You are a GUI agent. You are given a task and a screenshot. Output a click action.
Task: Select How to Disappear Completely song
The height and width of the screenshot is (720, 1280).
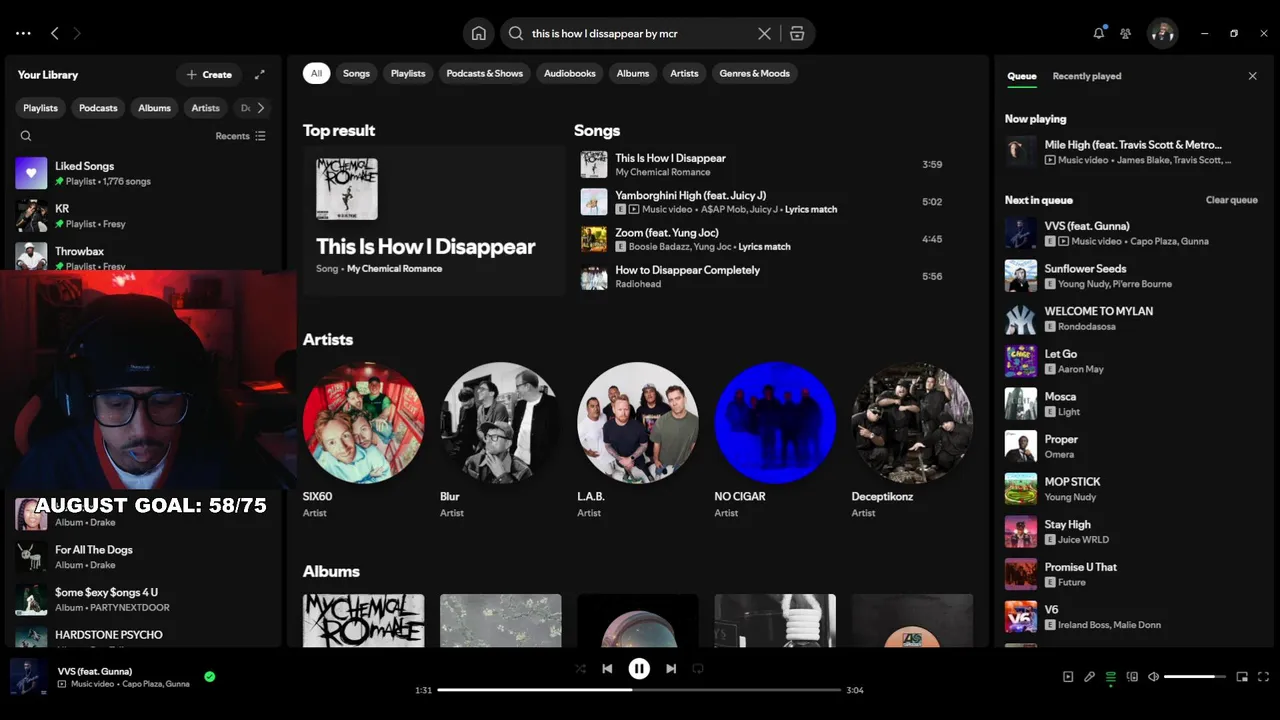tap(764, 277)
